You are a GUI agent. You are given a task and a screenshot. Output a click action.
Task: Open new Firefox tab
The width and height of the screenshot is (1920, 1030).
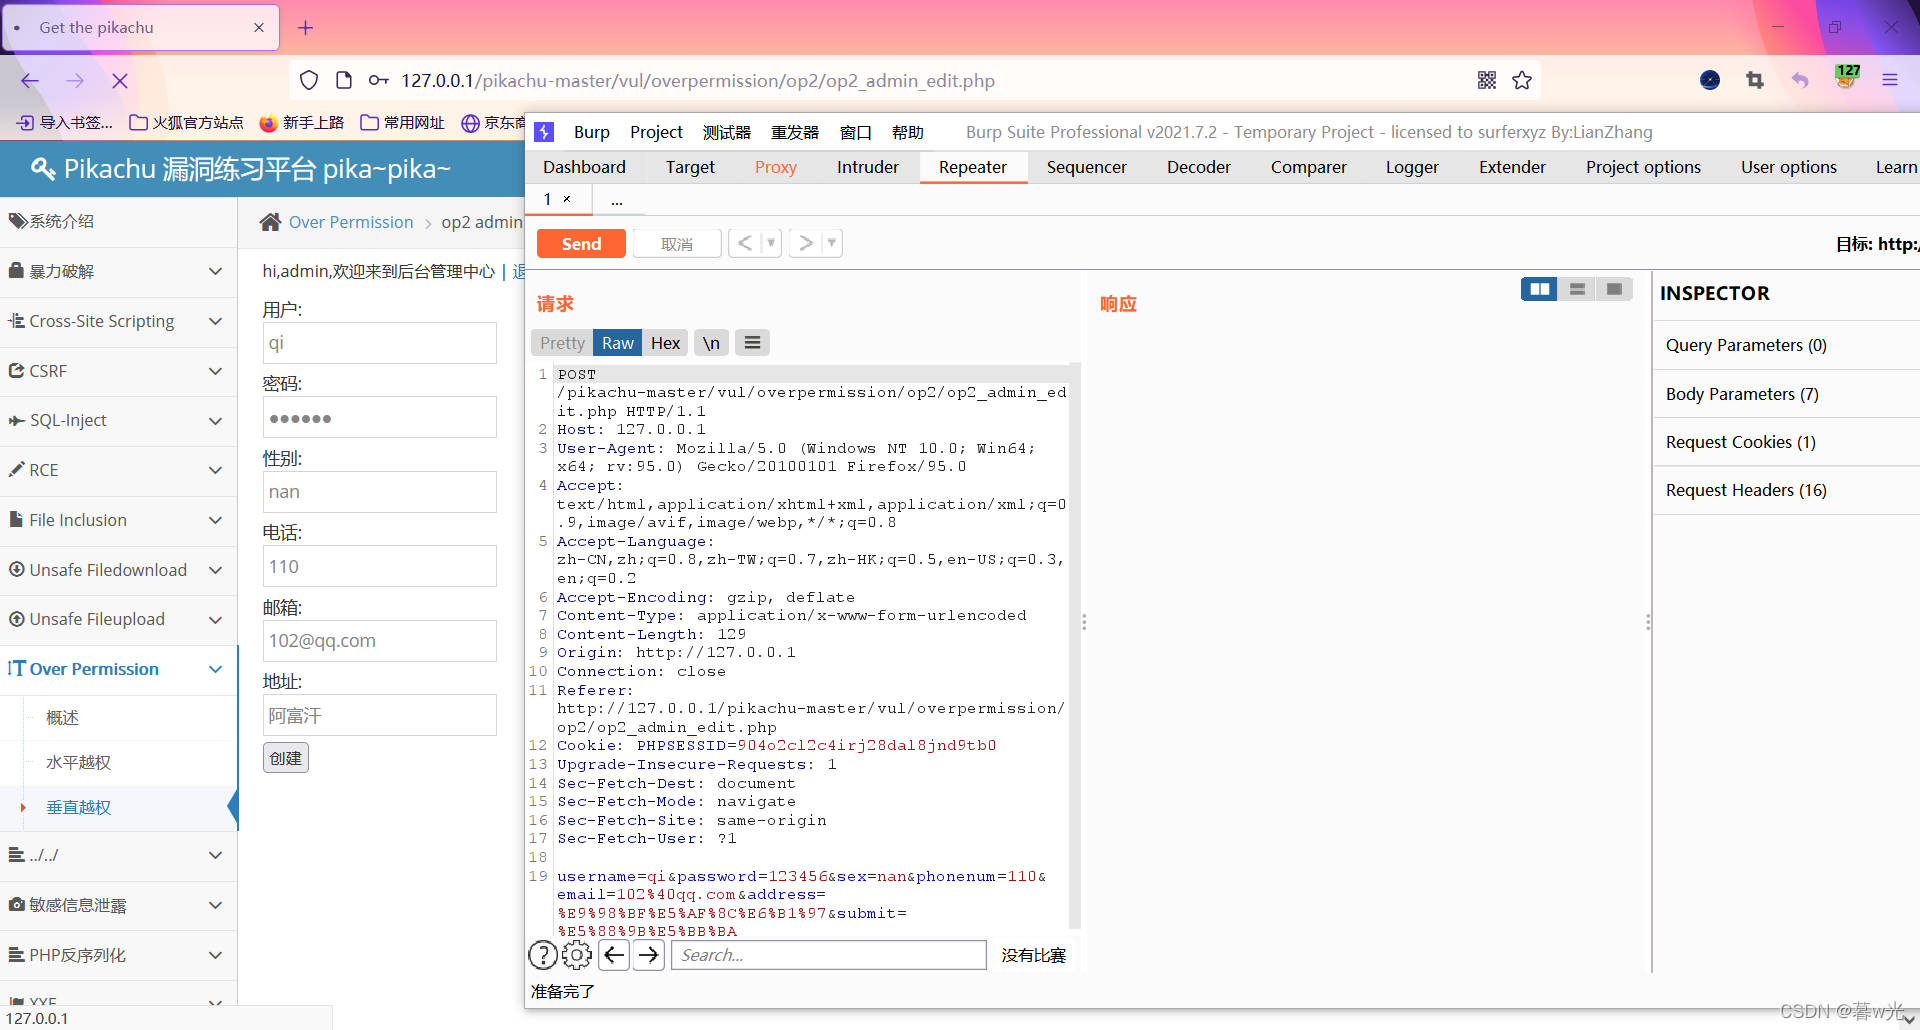[306, 28]
